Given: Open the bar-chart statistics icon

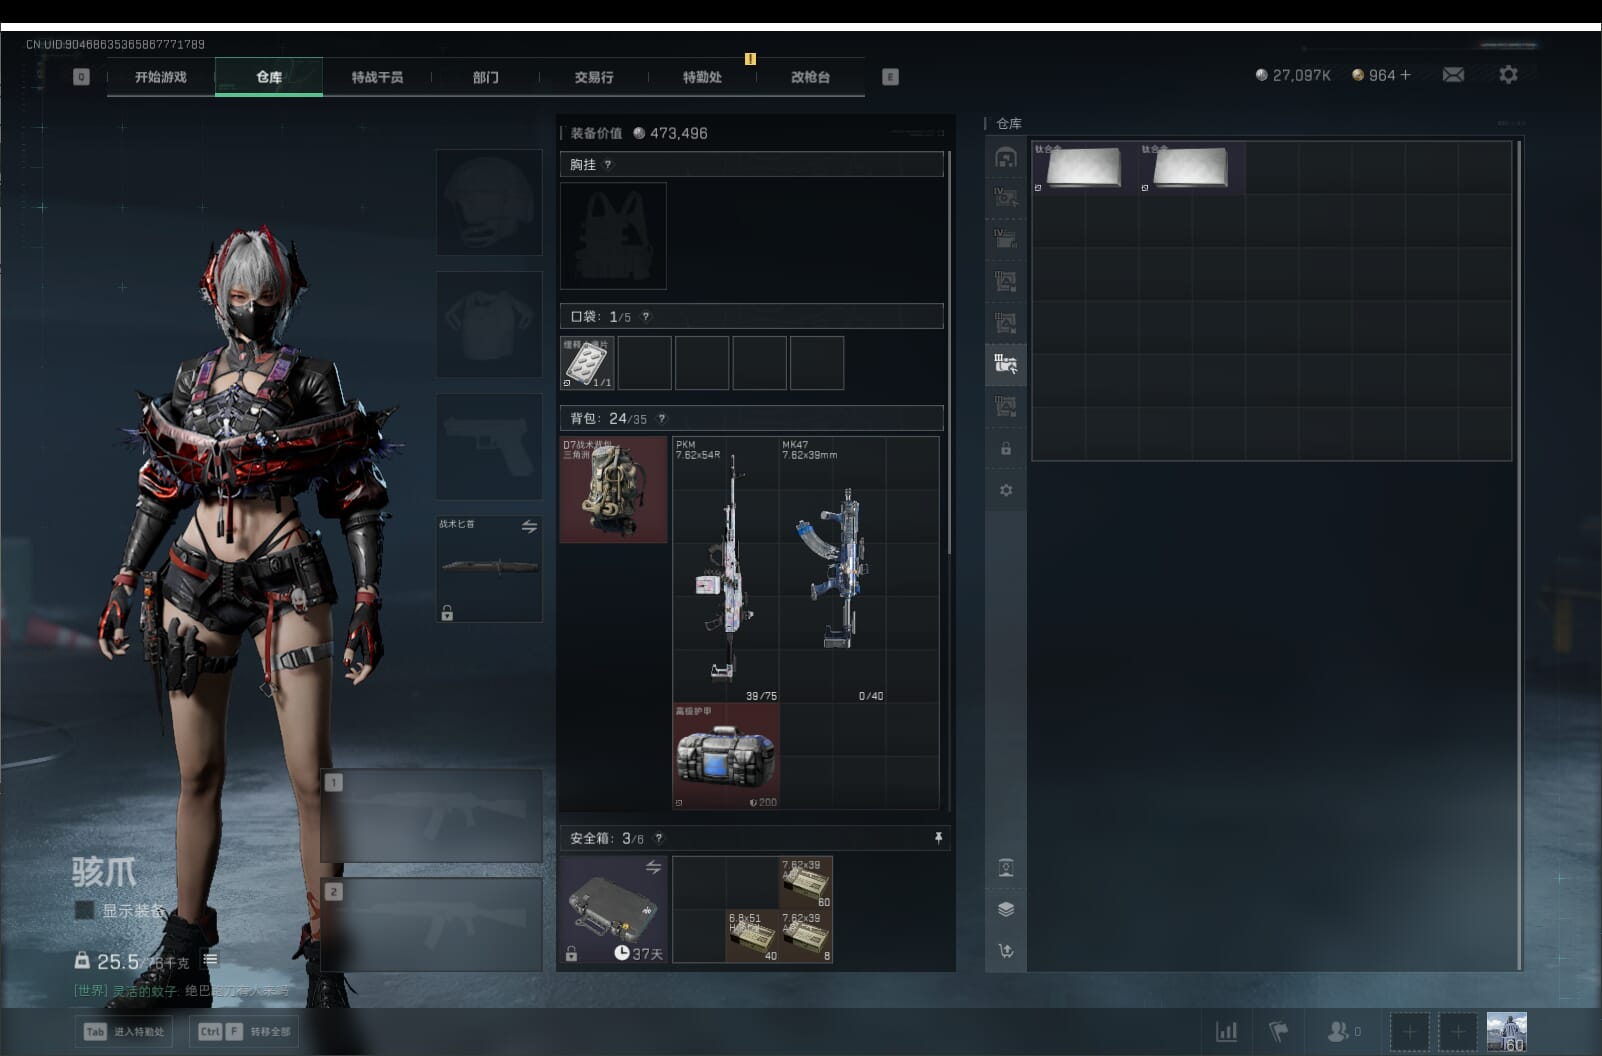Looking at the screenshot, I should [1226, 1031].
